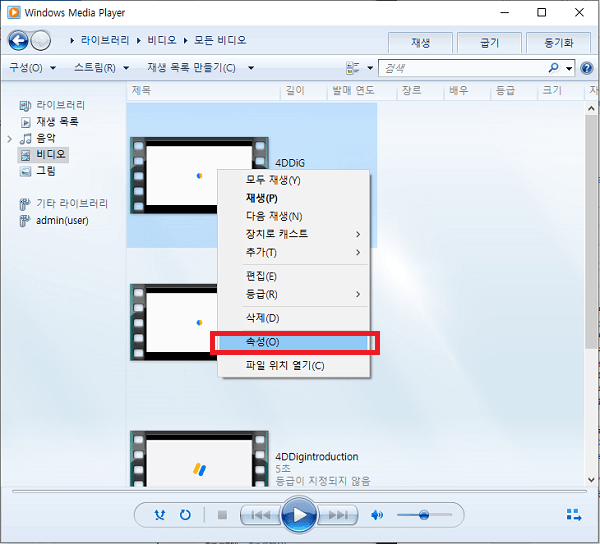Toggle repeat playback

[185, 515]
